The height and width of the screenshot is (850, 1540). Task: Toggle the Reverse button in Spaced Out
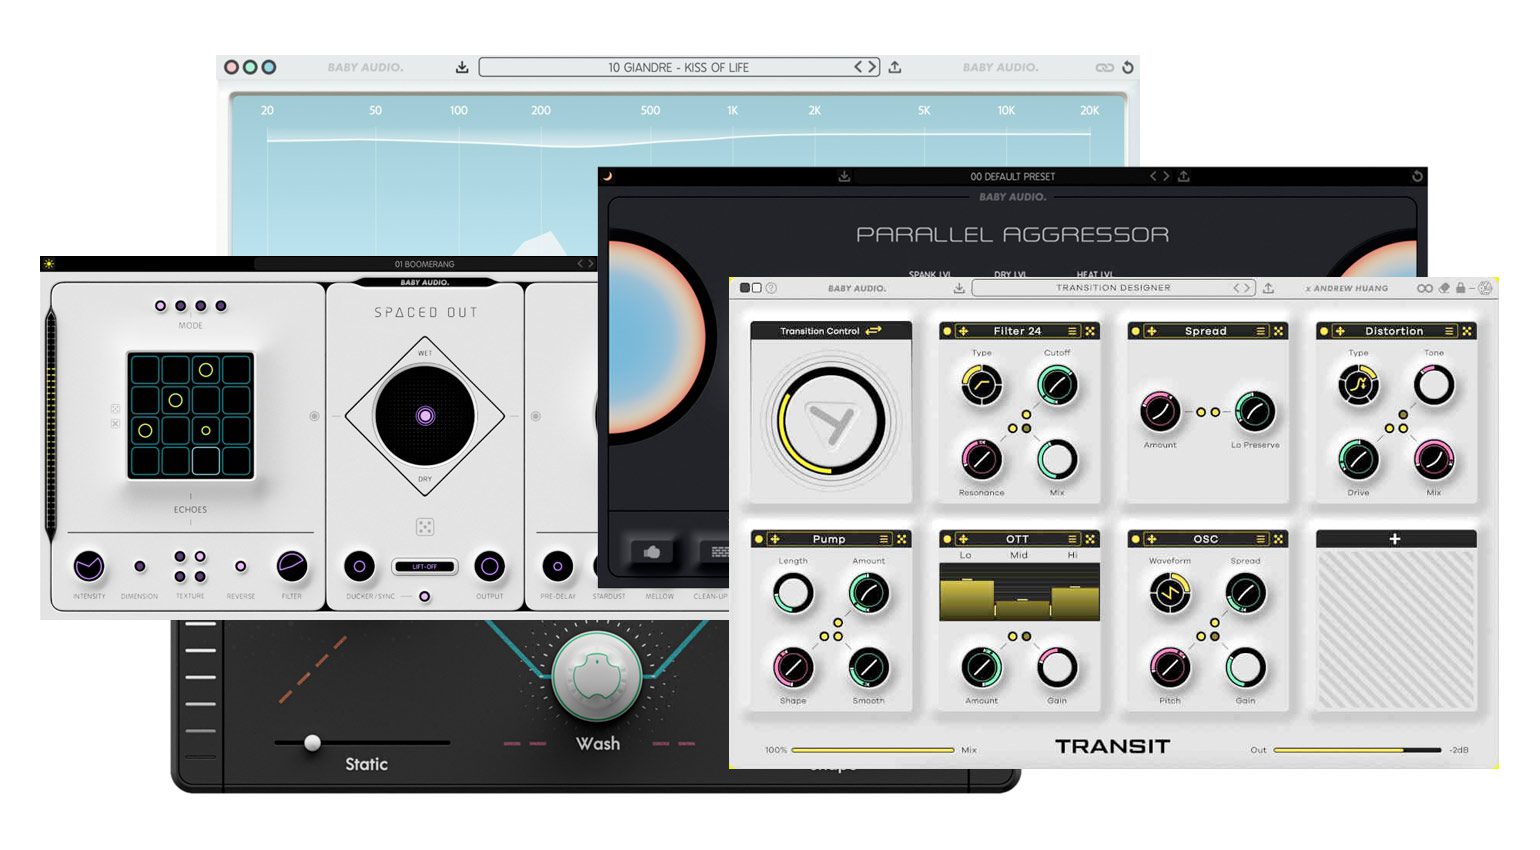pyautogui.click(x=240, y=566)
